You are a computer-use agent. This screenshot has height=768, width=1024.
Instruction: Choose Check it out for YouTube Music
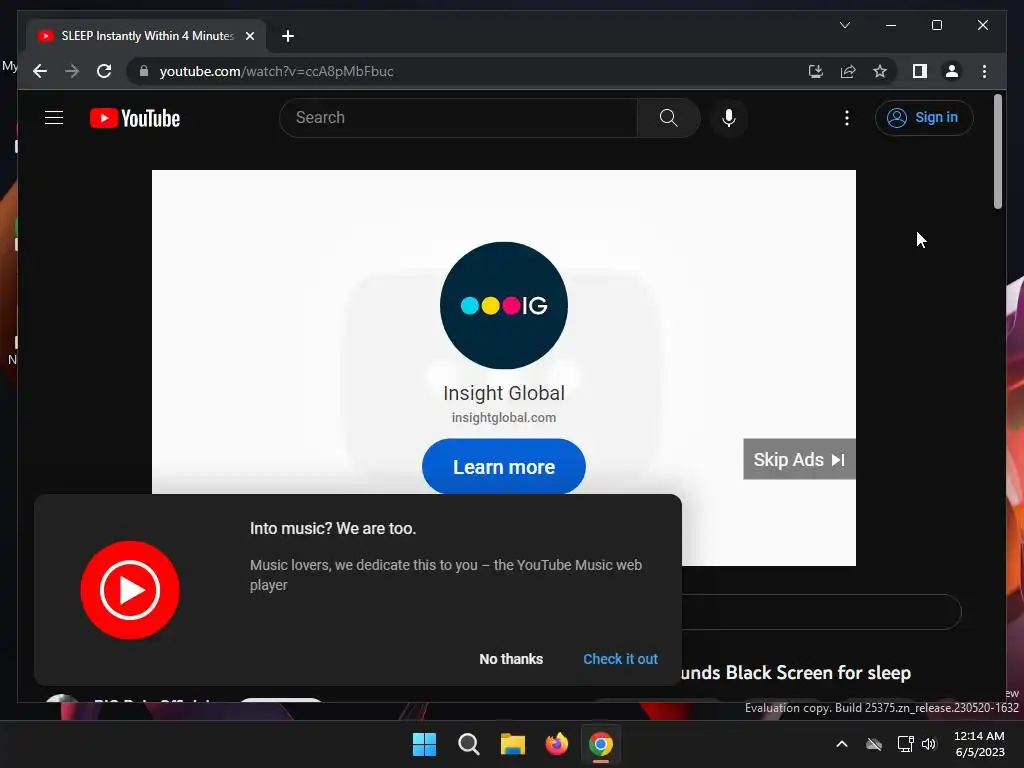pos(620,659)
